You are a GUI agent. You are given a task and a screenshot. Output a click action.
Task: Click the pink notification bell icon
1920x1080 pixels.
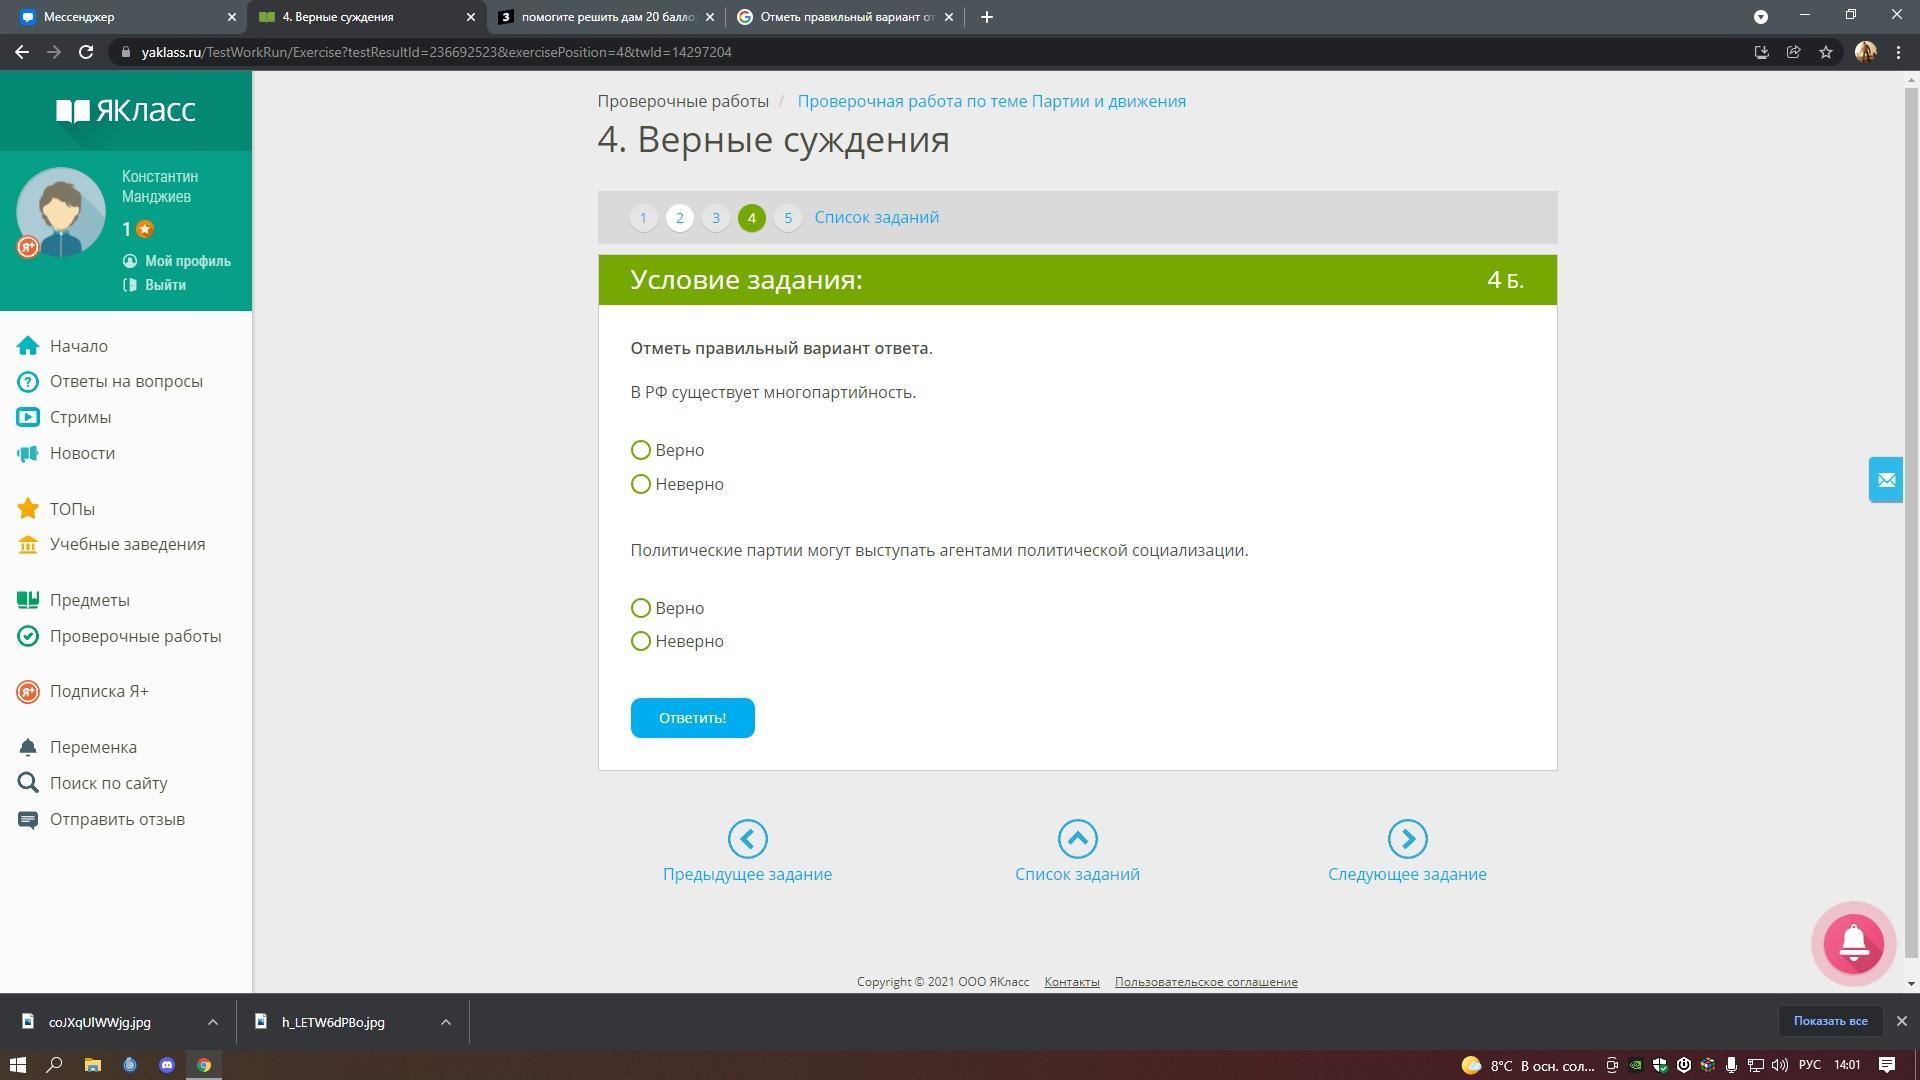pos(1853,943)
